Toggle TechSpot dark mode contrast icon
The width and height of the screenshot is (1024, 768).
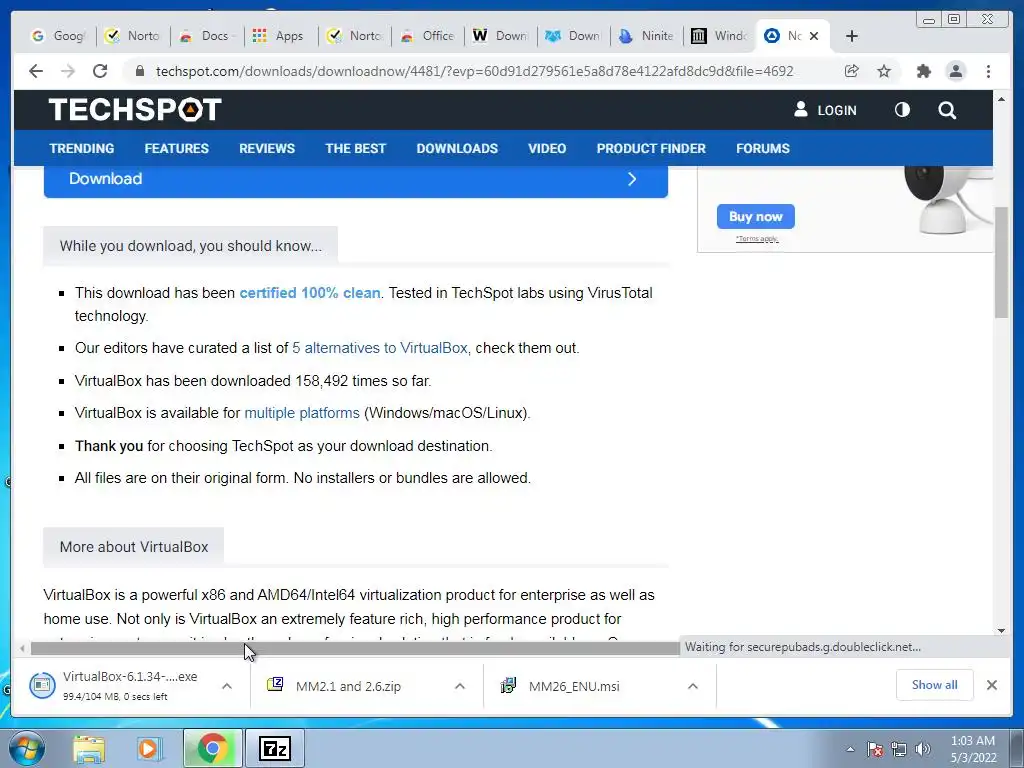902,110
